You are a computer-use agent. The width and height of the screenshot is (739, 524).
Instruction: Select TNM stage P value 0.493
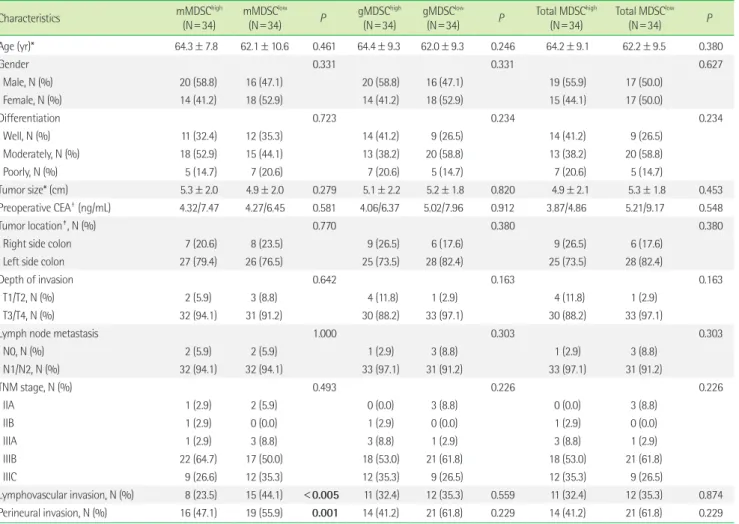[324, 387]
